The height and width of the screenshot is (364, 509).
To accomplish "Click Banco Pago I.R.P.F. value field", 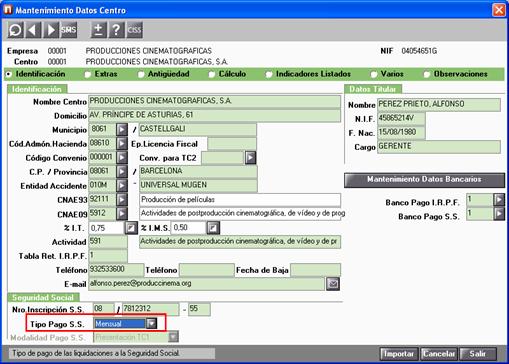I will click(x=480, y=200).
